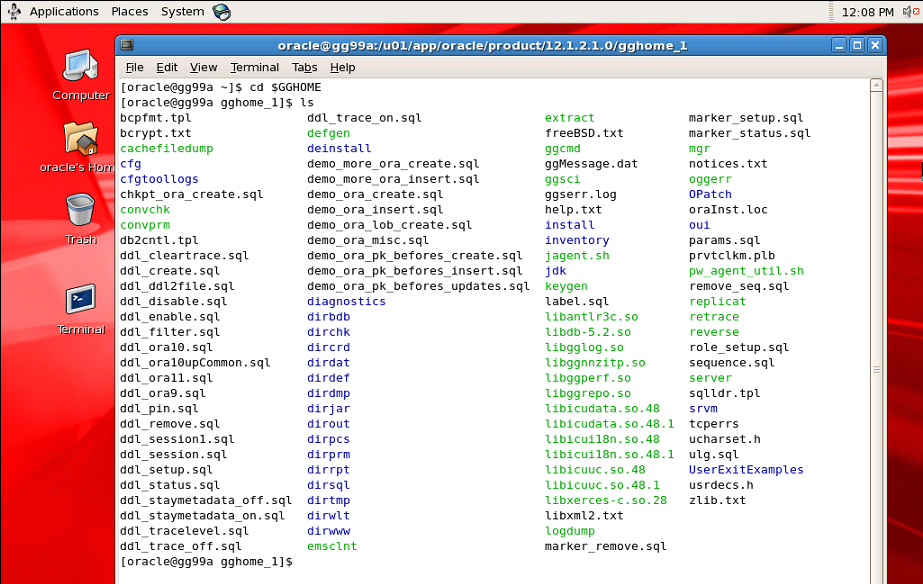
Task: Open the Terminal menu in menu bar
Action: 254,67
